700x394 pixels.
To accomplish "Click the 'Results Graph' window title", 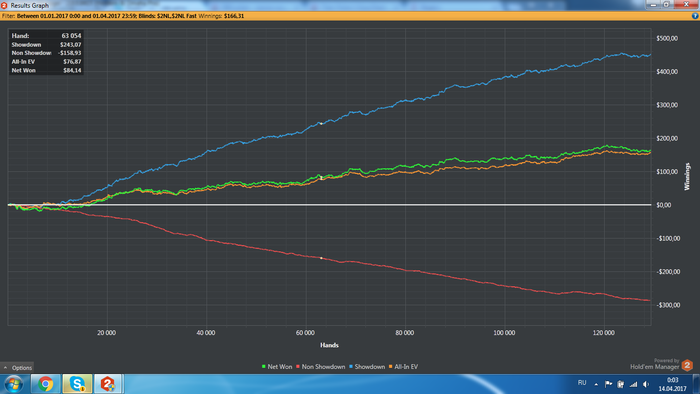I will [29, 5].
